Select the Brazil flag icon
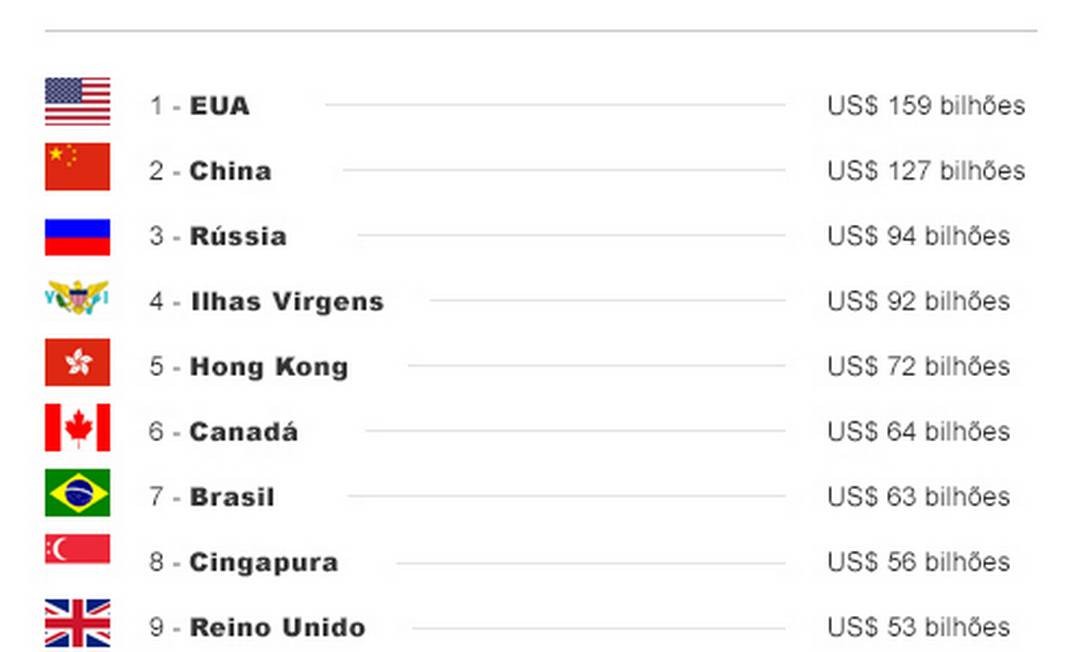This screenshot has width=1086, height=652. point(78,493)
